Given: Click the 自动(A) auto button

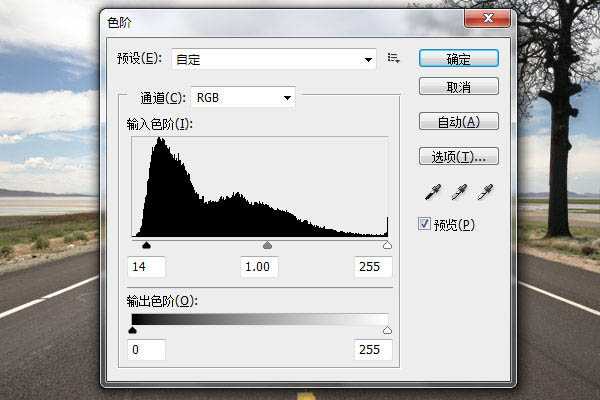Looking at the screenshot, I should tap(459, 122).
